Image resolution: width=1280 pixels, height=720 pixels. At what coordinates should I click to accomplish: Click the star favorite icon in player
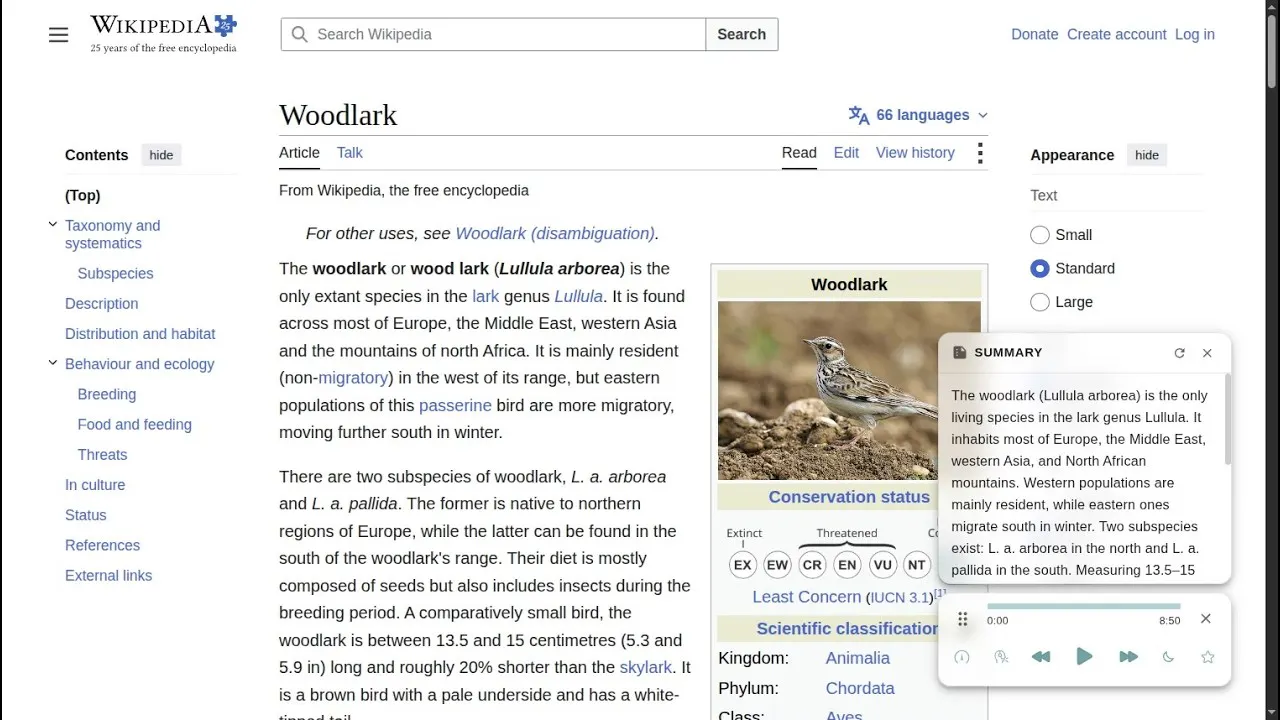(x=1207, y=657)
